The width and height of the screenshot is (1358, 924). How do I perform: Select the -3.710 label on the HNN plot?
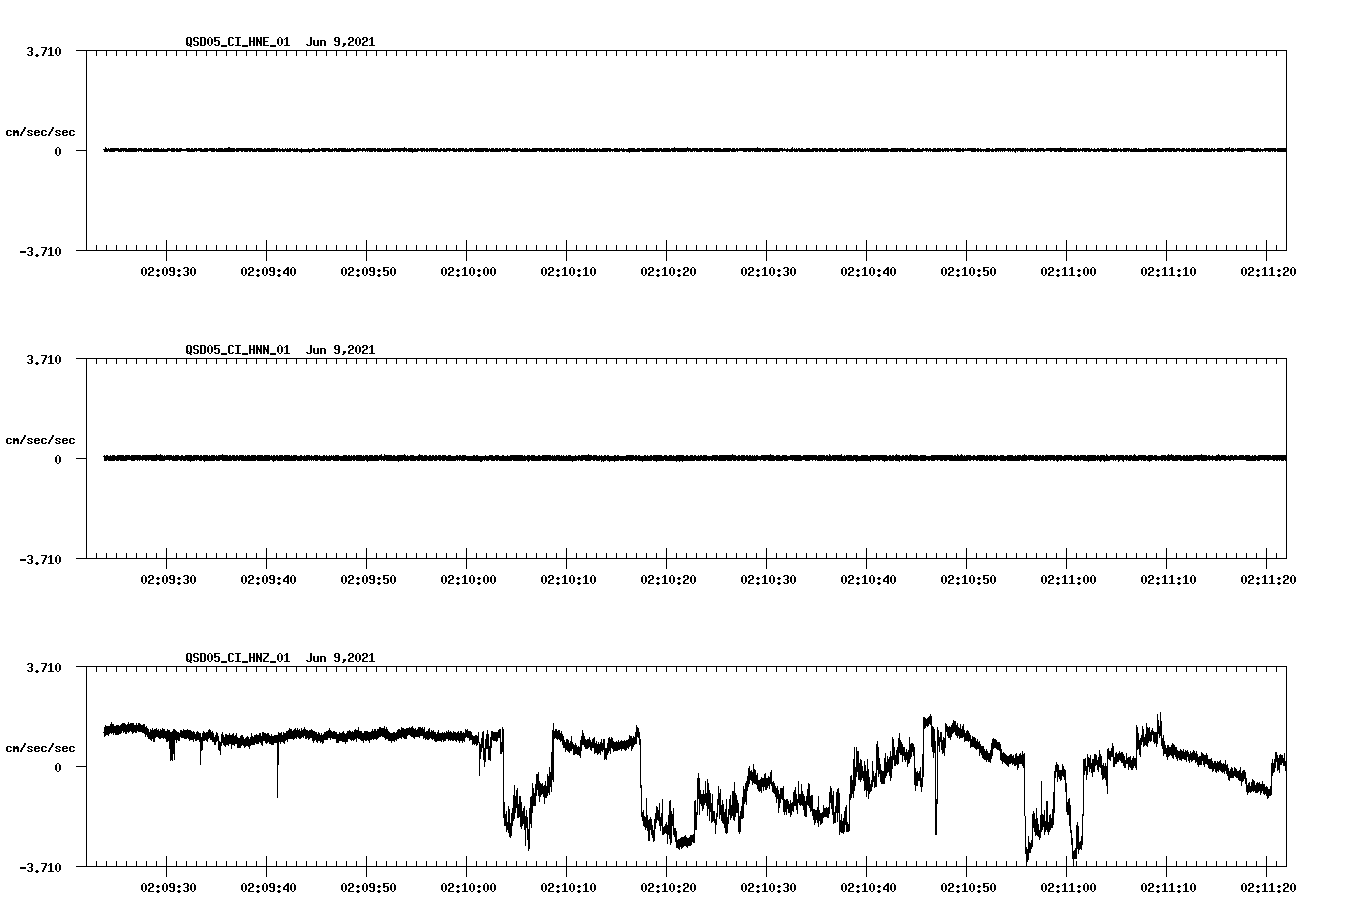click(40, 559)
